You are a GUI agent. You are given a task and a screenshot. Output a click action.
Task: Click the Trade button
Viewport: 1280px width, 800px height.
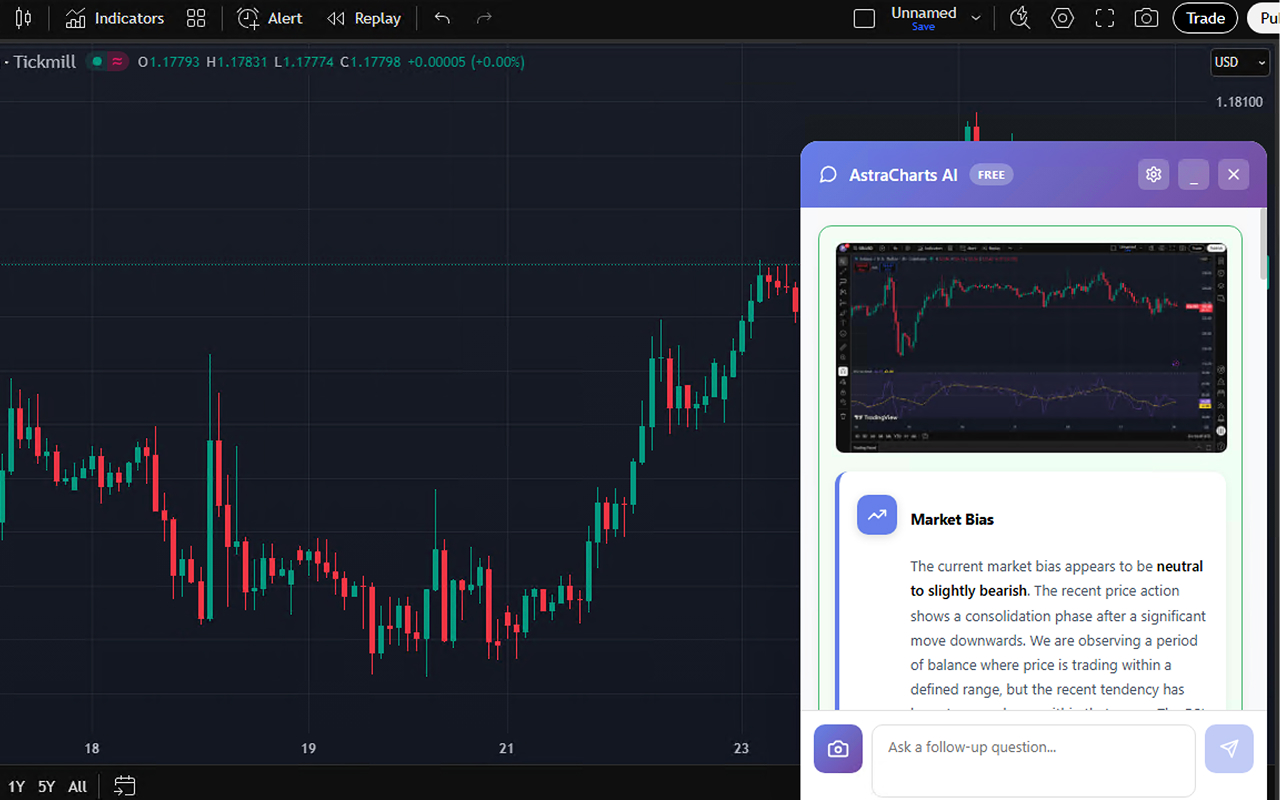pyautogui.click(x=1205, y=18)
